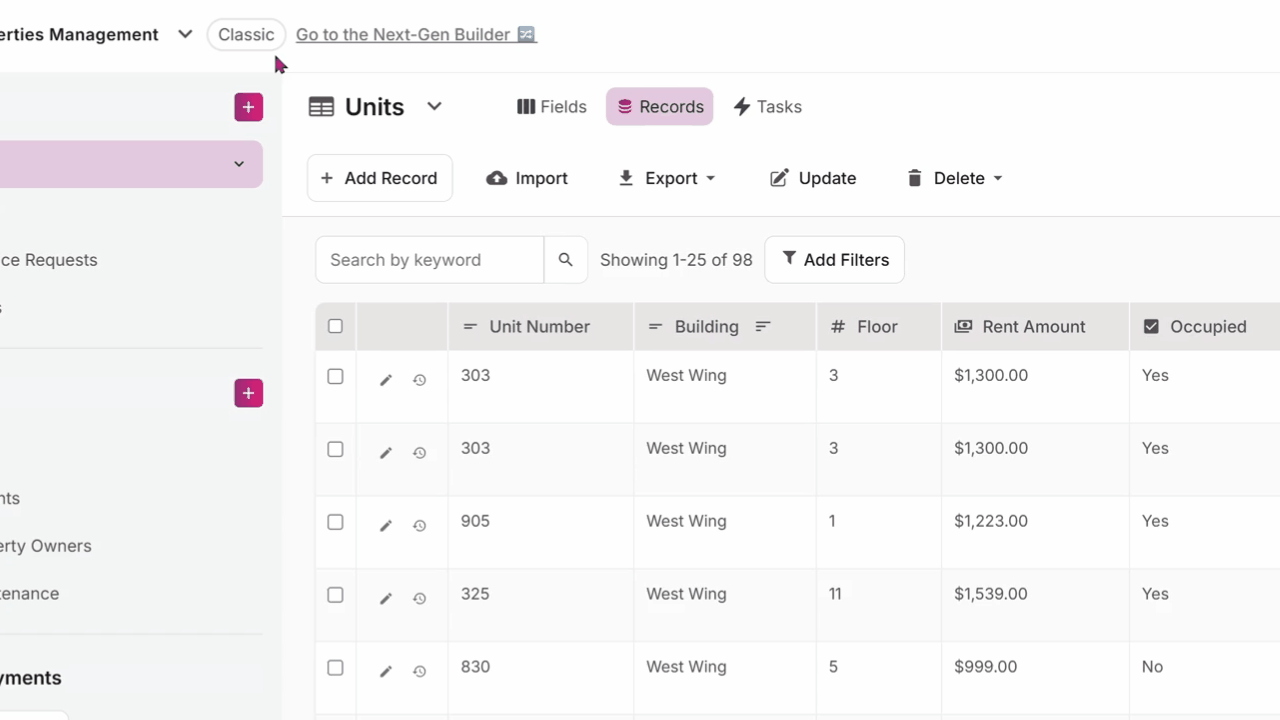Click the Add Filters button
This screenshot has width=1280, height=720.
click(x=834, y=260)
